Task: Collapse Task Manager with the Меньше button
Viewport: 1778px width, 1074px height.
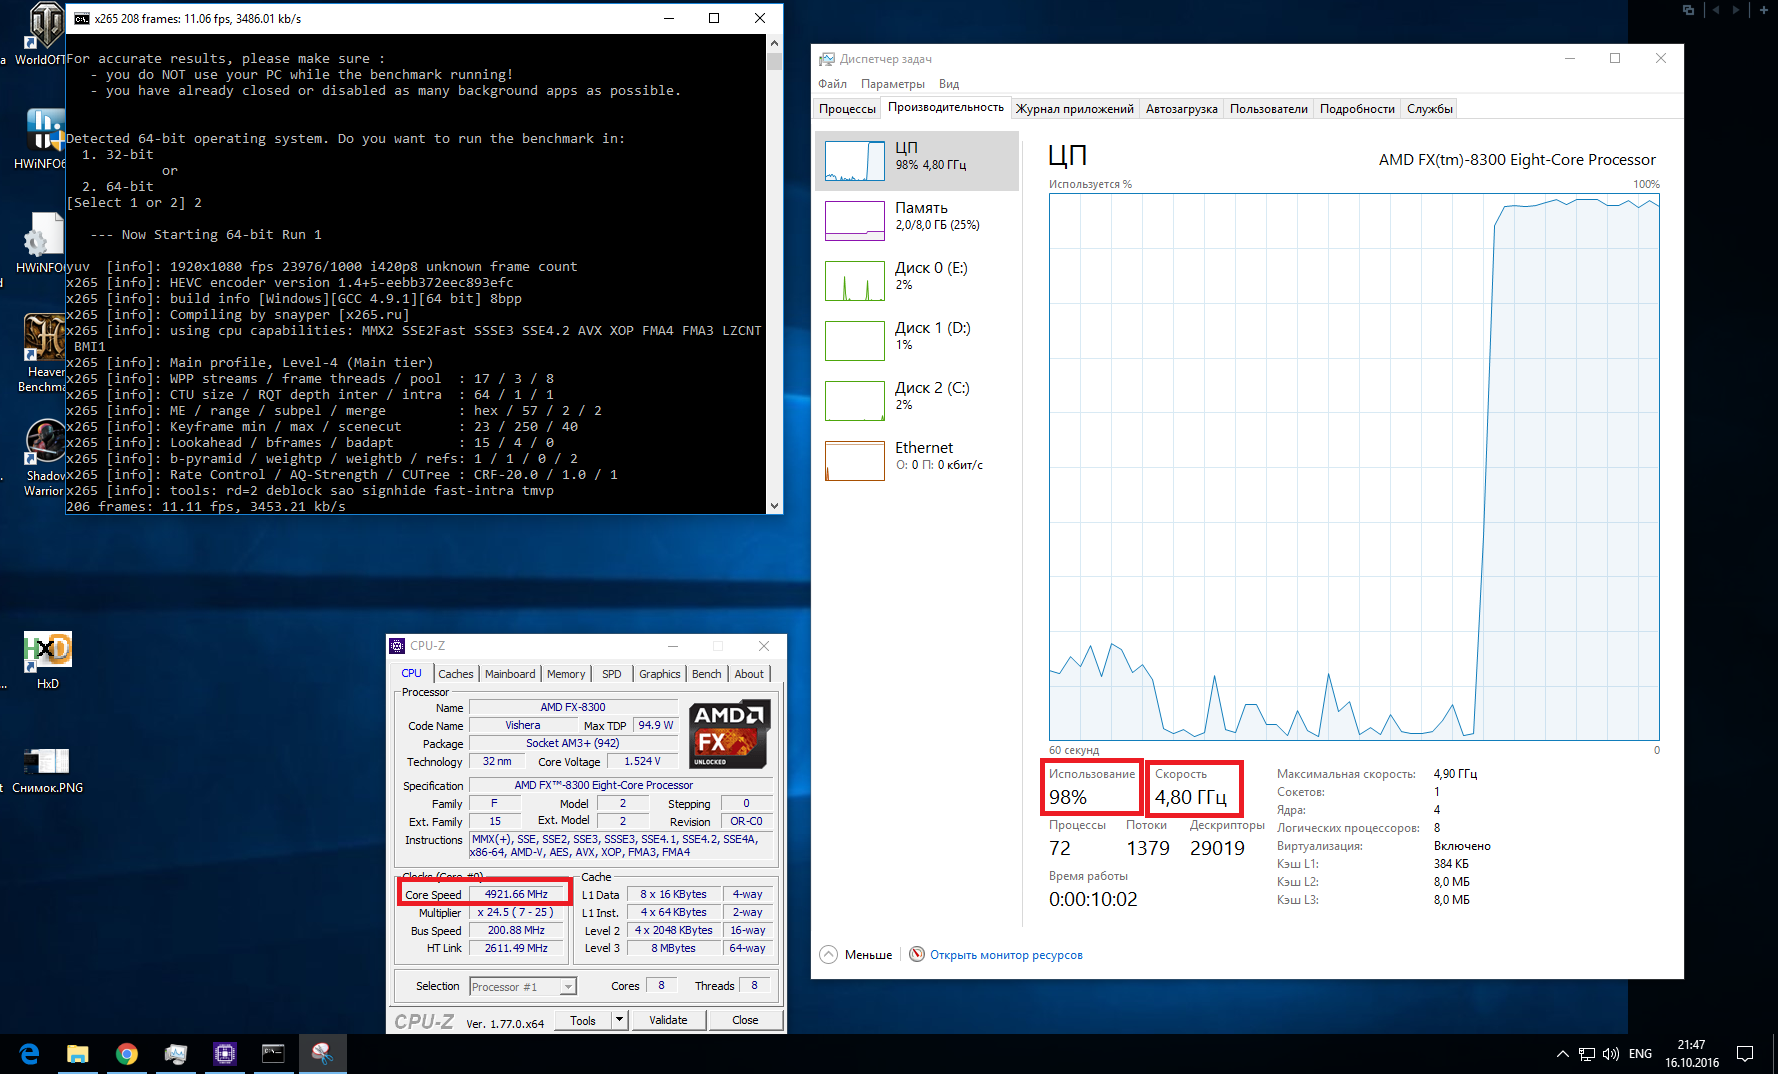Action: (x=856, y=955)
